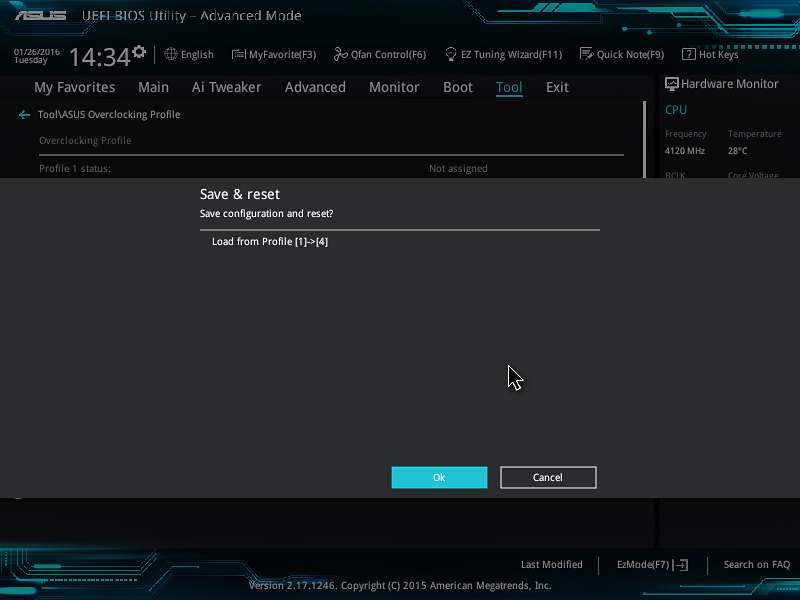
Task: Open Search on FAQ
Action: (x=757, y=565)
